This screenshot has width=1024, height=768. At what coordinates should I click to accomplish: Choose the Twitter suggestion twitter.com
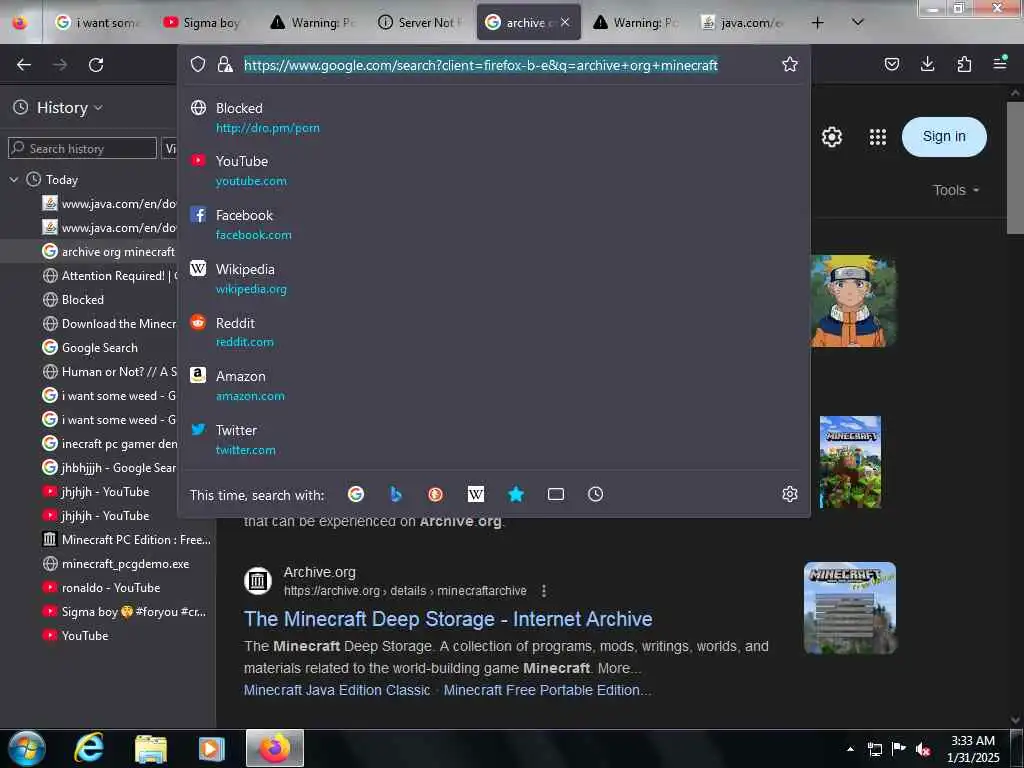494,440
